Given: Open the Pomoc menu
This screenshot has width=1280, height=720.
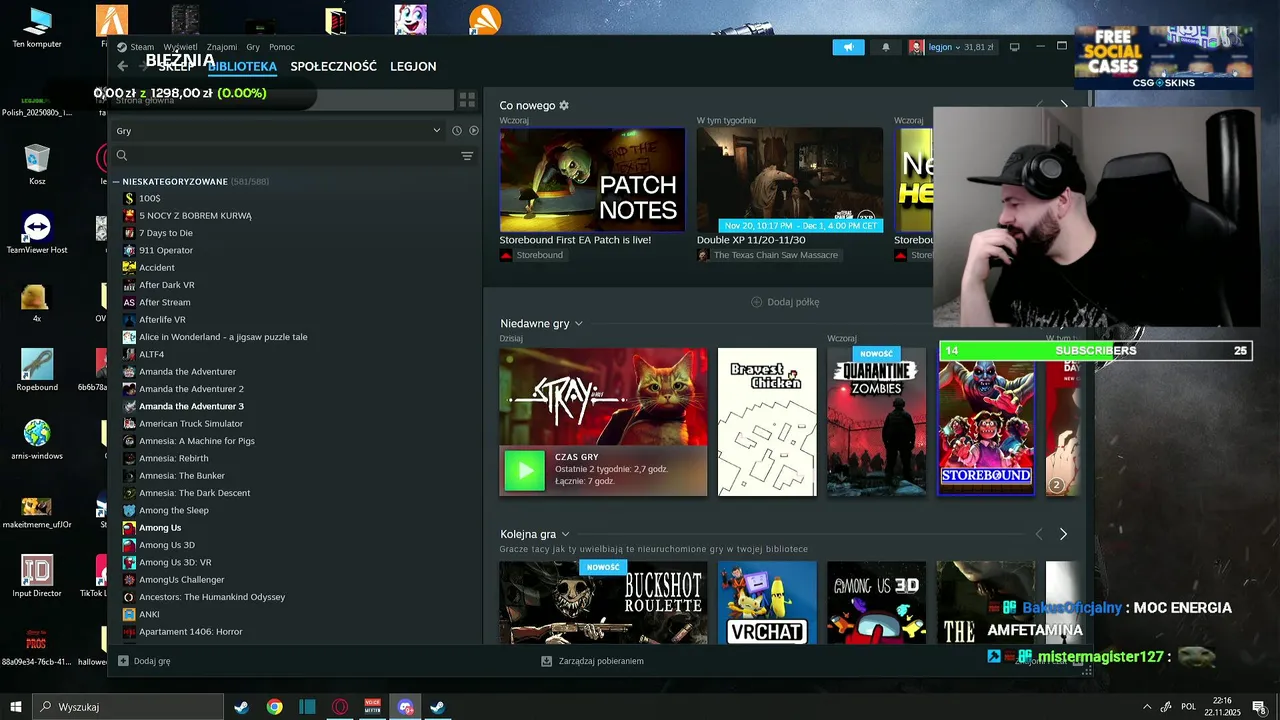Looking at the screenshot, I should pos(282,47).
